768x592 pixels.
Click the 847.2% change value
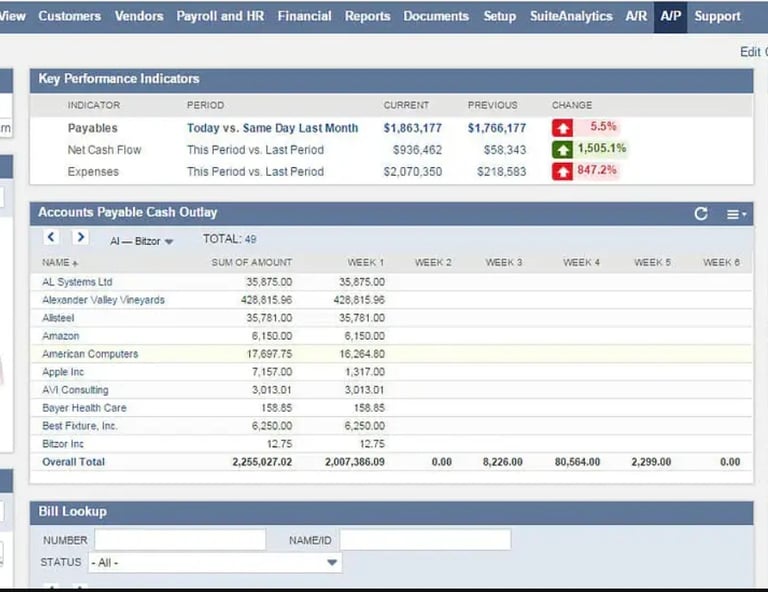pos(597,170)
